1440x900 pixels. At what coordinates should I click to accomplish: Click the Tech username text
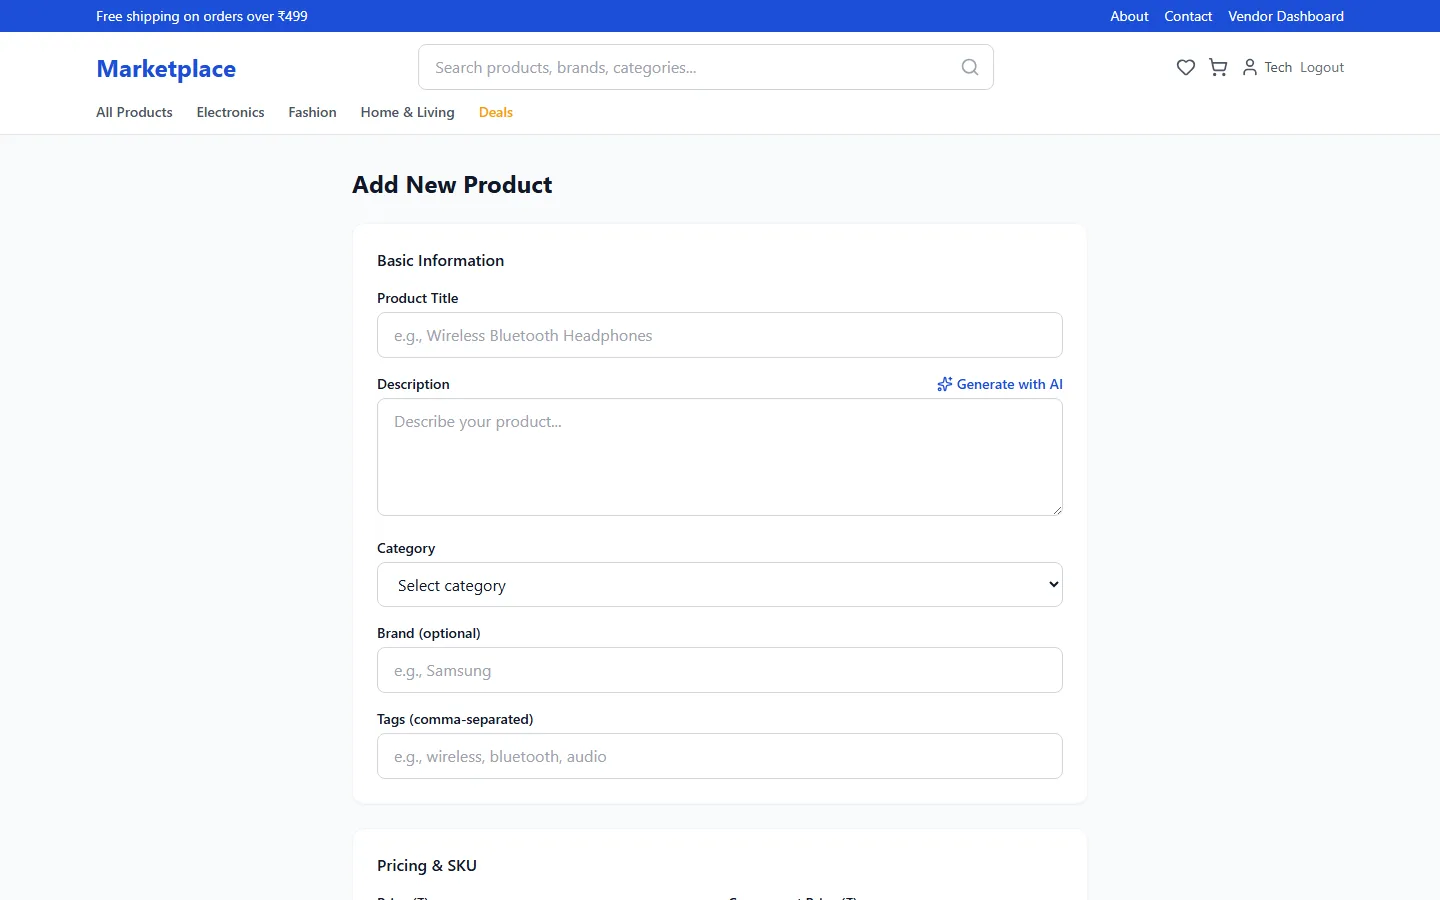pos(1278,67)
